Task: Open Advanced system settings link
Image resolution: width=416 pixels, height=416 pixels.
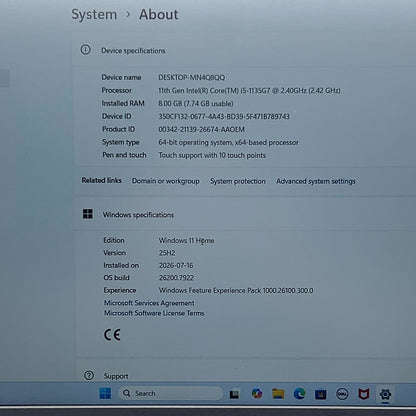Action: click(x=316, y=181)
